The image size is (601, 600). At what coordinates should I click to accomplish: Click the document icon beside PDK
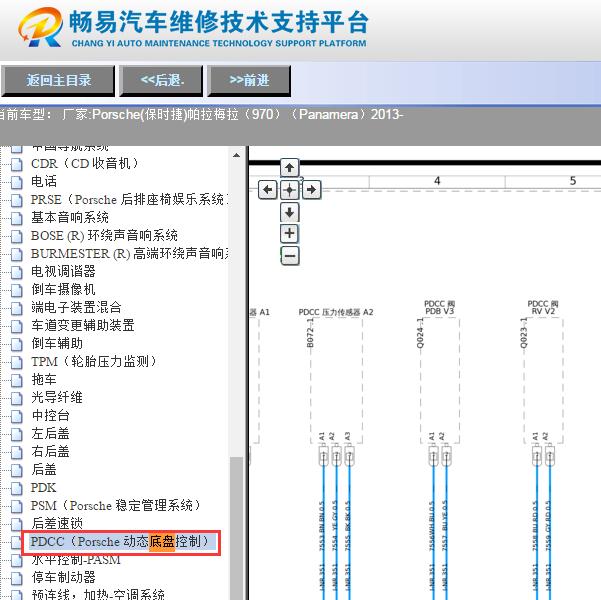[x=16, y=488]
